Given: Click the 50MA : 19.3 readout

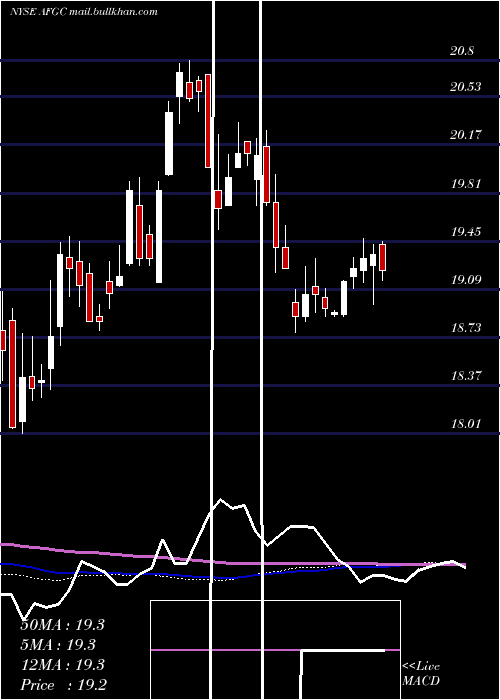Looking at the screenshot, I should pos(62,625).
